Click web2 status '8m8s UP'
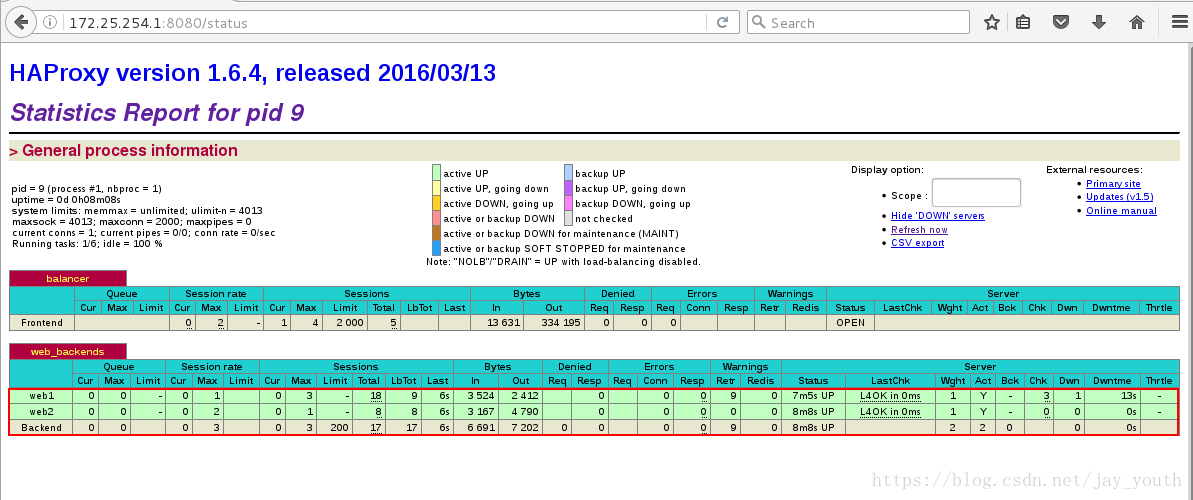This screenshot has width=1193, height=500. (x=813, y=412)
